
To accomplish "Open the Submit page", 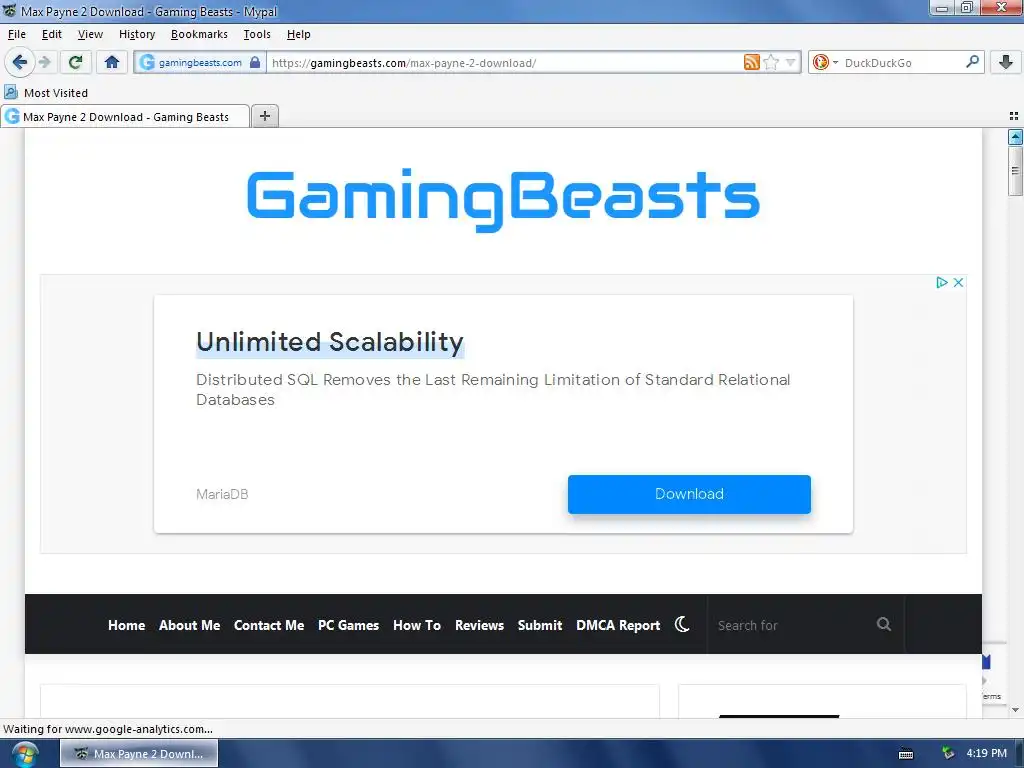I will [540, 625].
